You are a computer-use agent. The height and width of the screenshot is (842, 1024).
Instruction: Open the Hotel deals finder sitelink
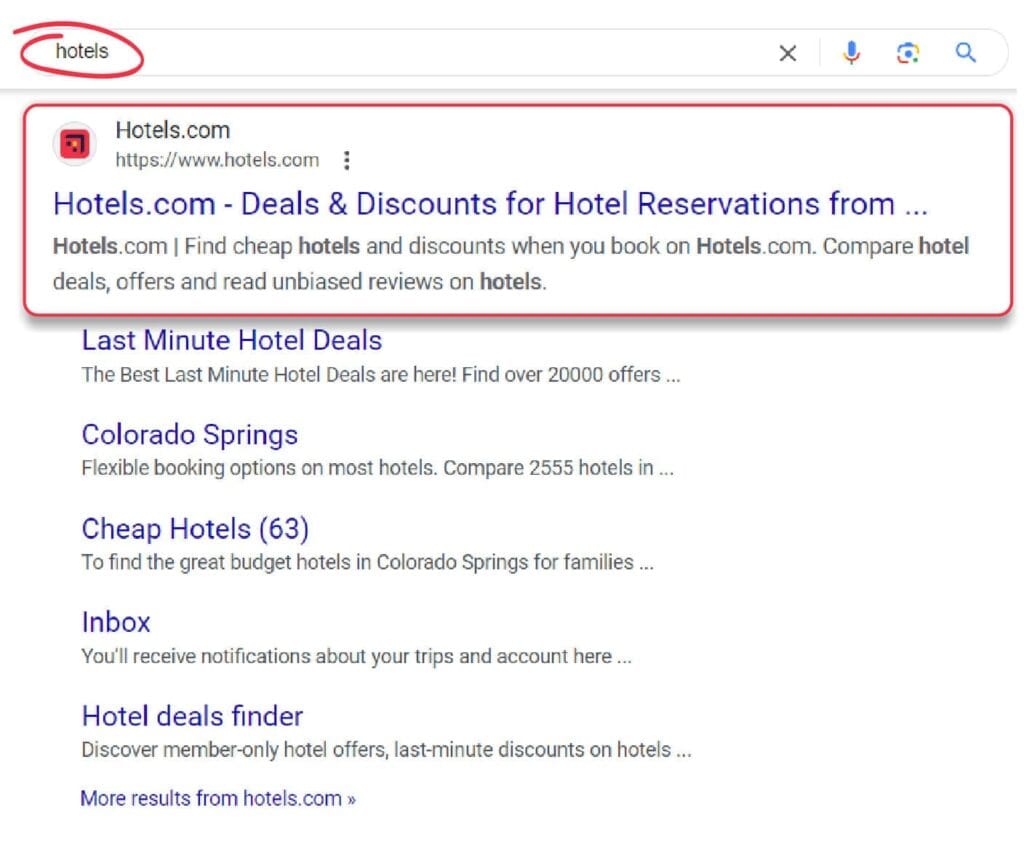pyautogui.click(x=192, y=716)
